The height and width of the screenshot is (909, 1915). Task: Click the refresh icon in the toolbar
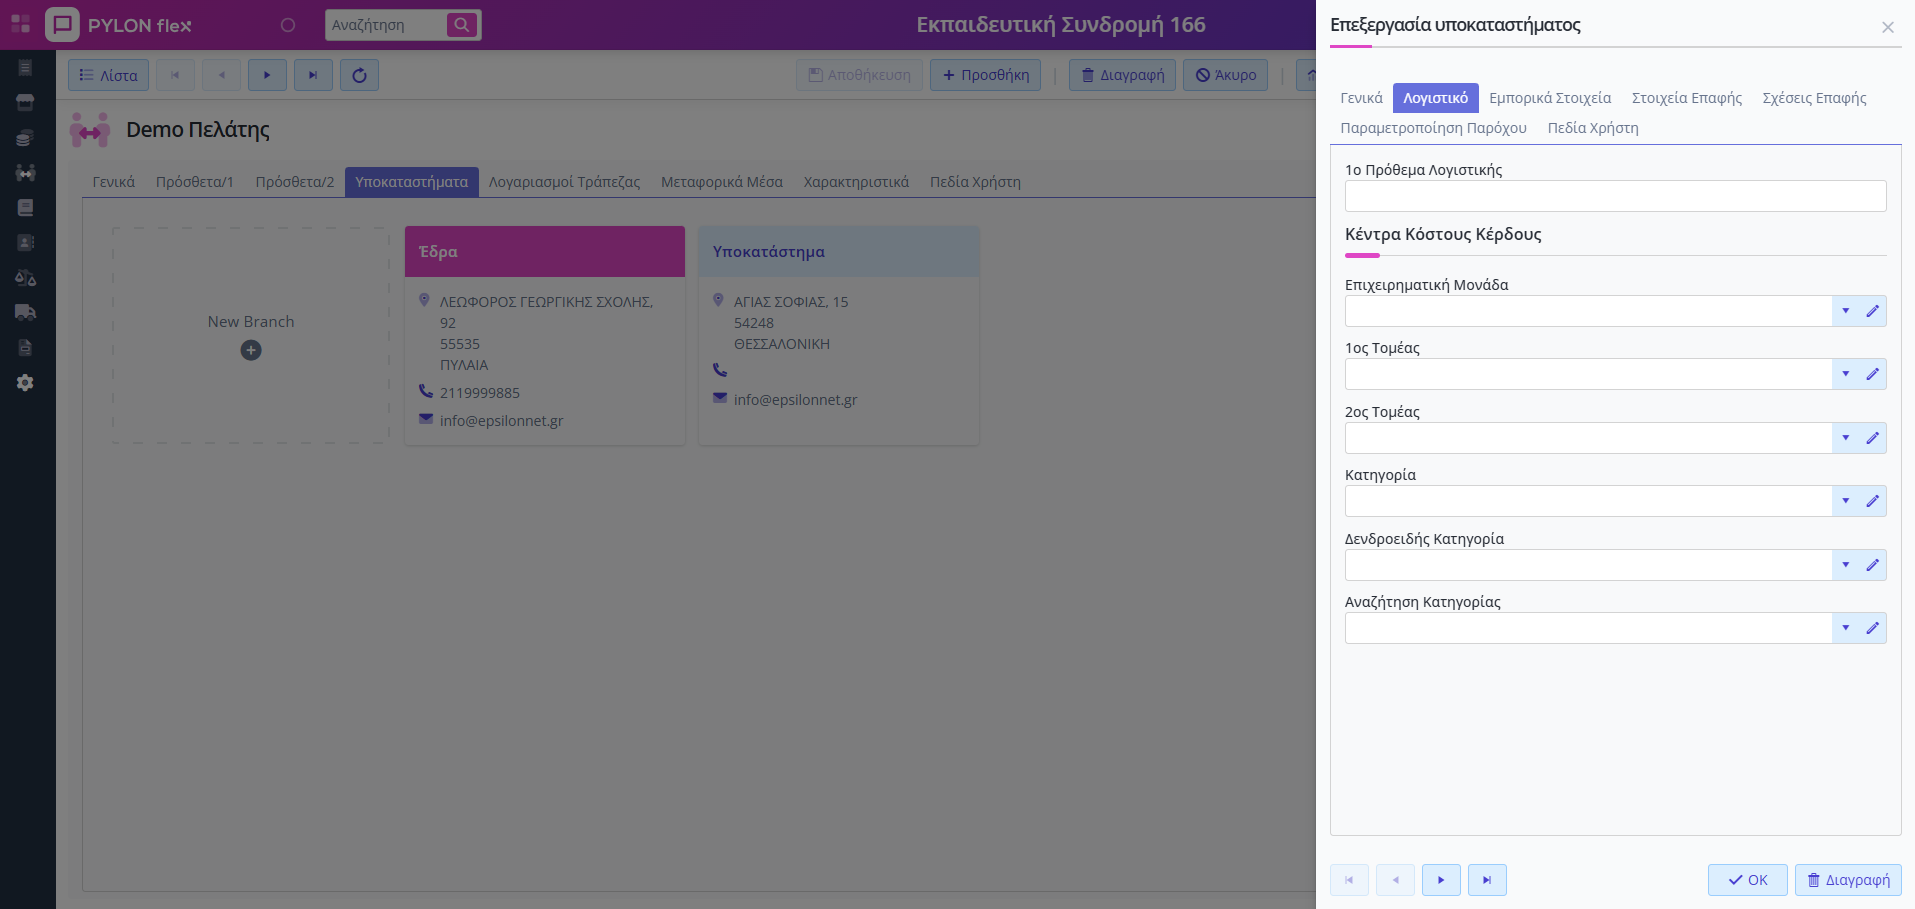(x=359, y=75)
